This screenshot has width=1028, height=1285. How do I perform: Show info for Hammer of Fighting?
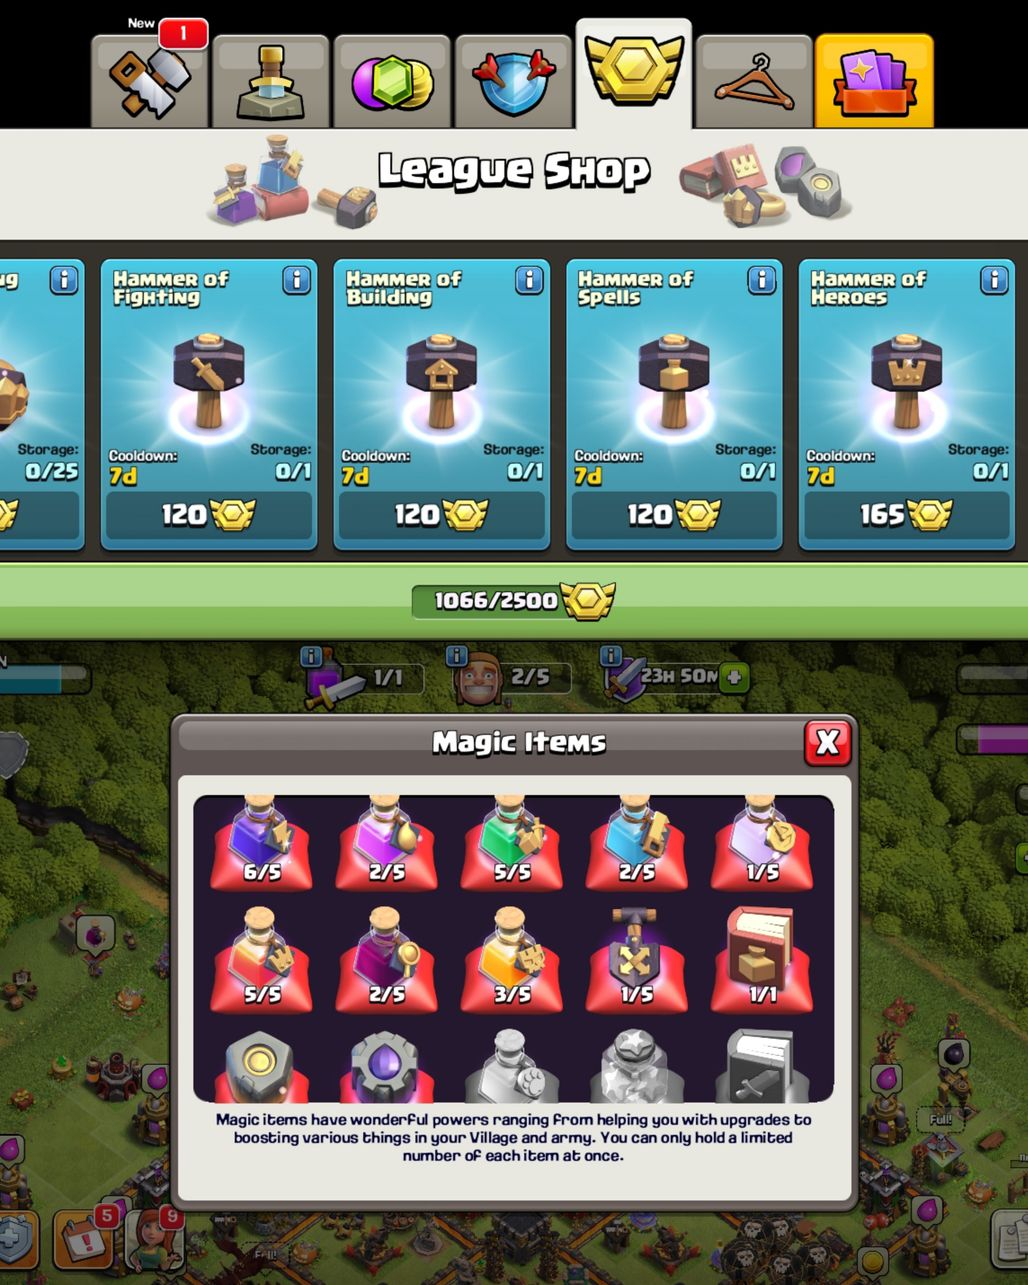point(296,280)
